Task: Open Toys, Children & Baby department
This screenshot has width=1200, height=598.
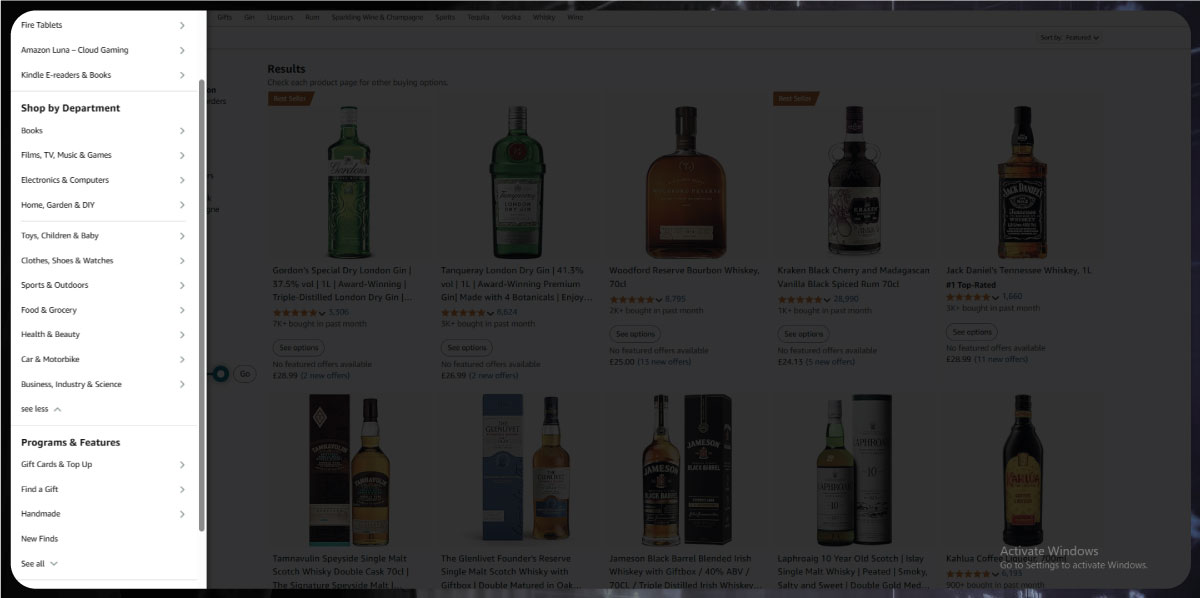Action: point(103,236)
